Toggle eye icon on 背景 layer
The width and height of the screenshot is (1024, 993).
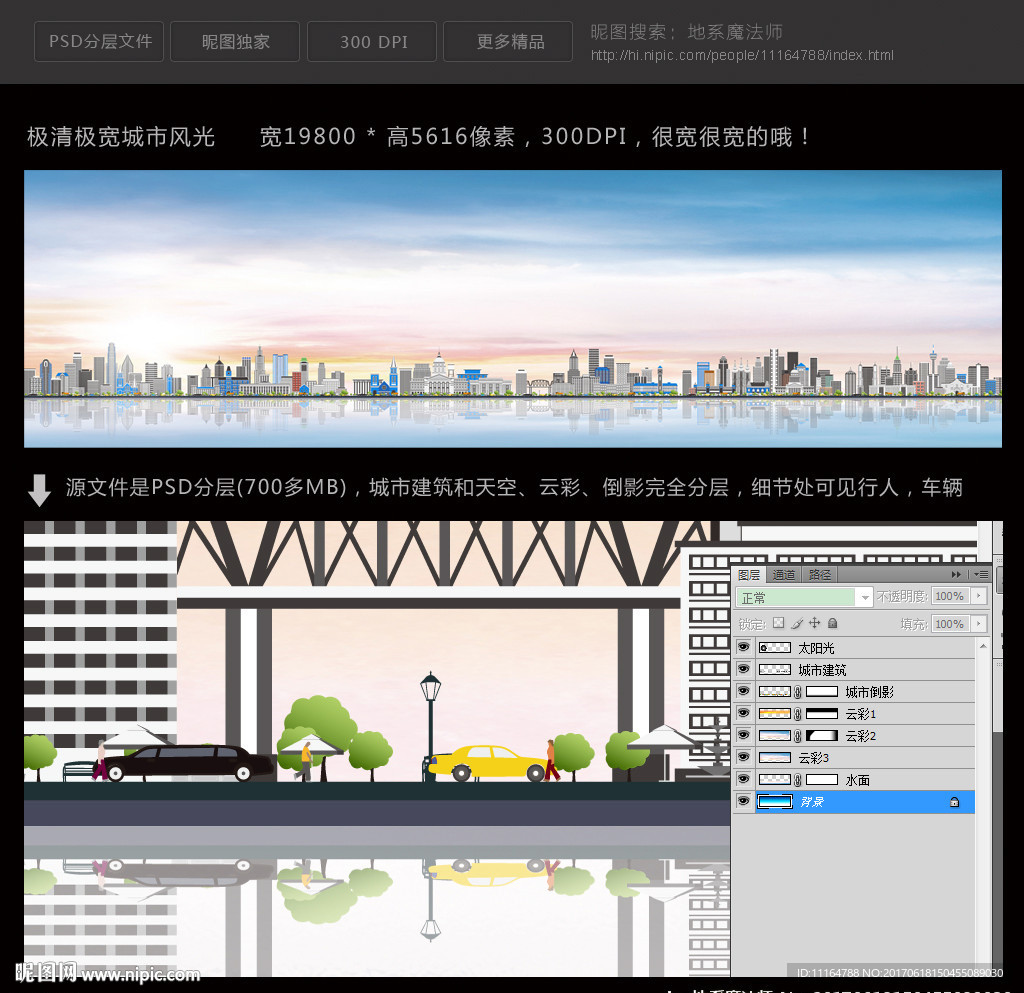click(x=743, y=801)
